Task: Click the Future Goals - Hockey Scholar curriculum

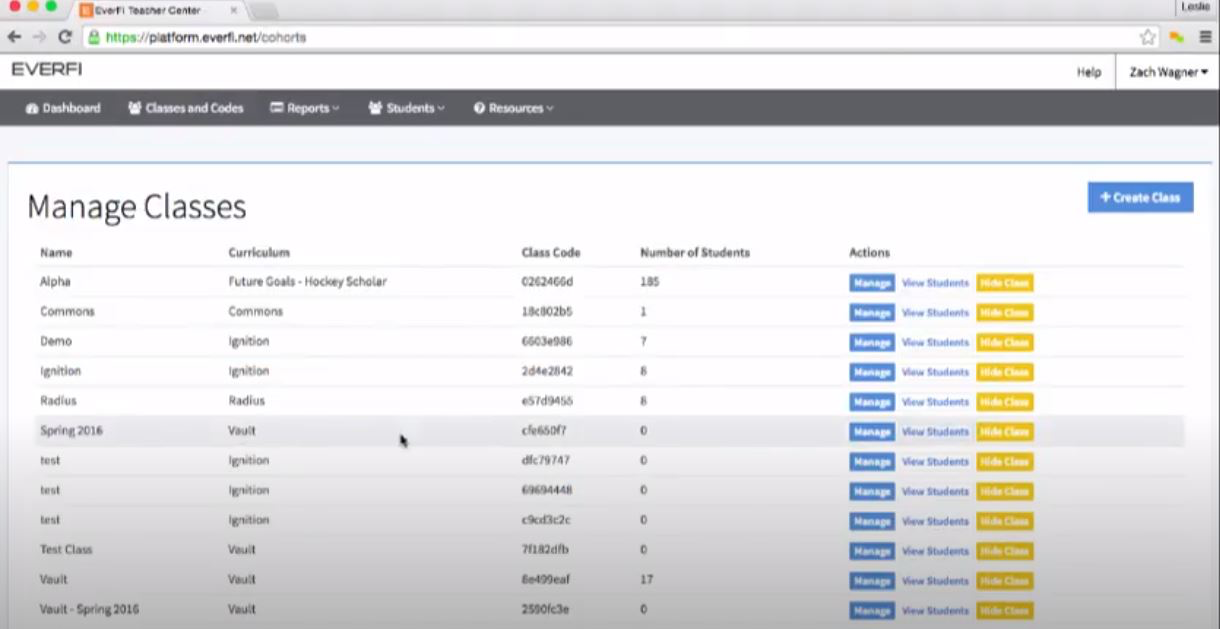Action: [307, 282]
